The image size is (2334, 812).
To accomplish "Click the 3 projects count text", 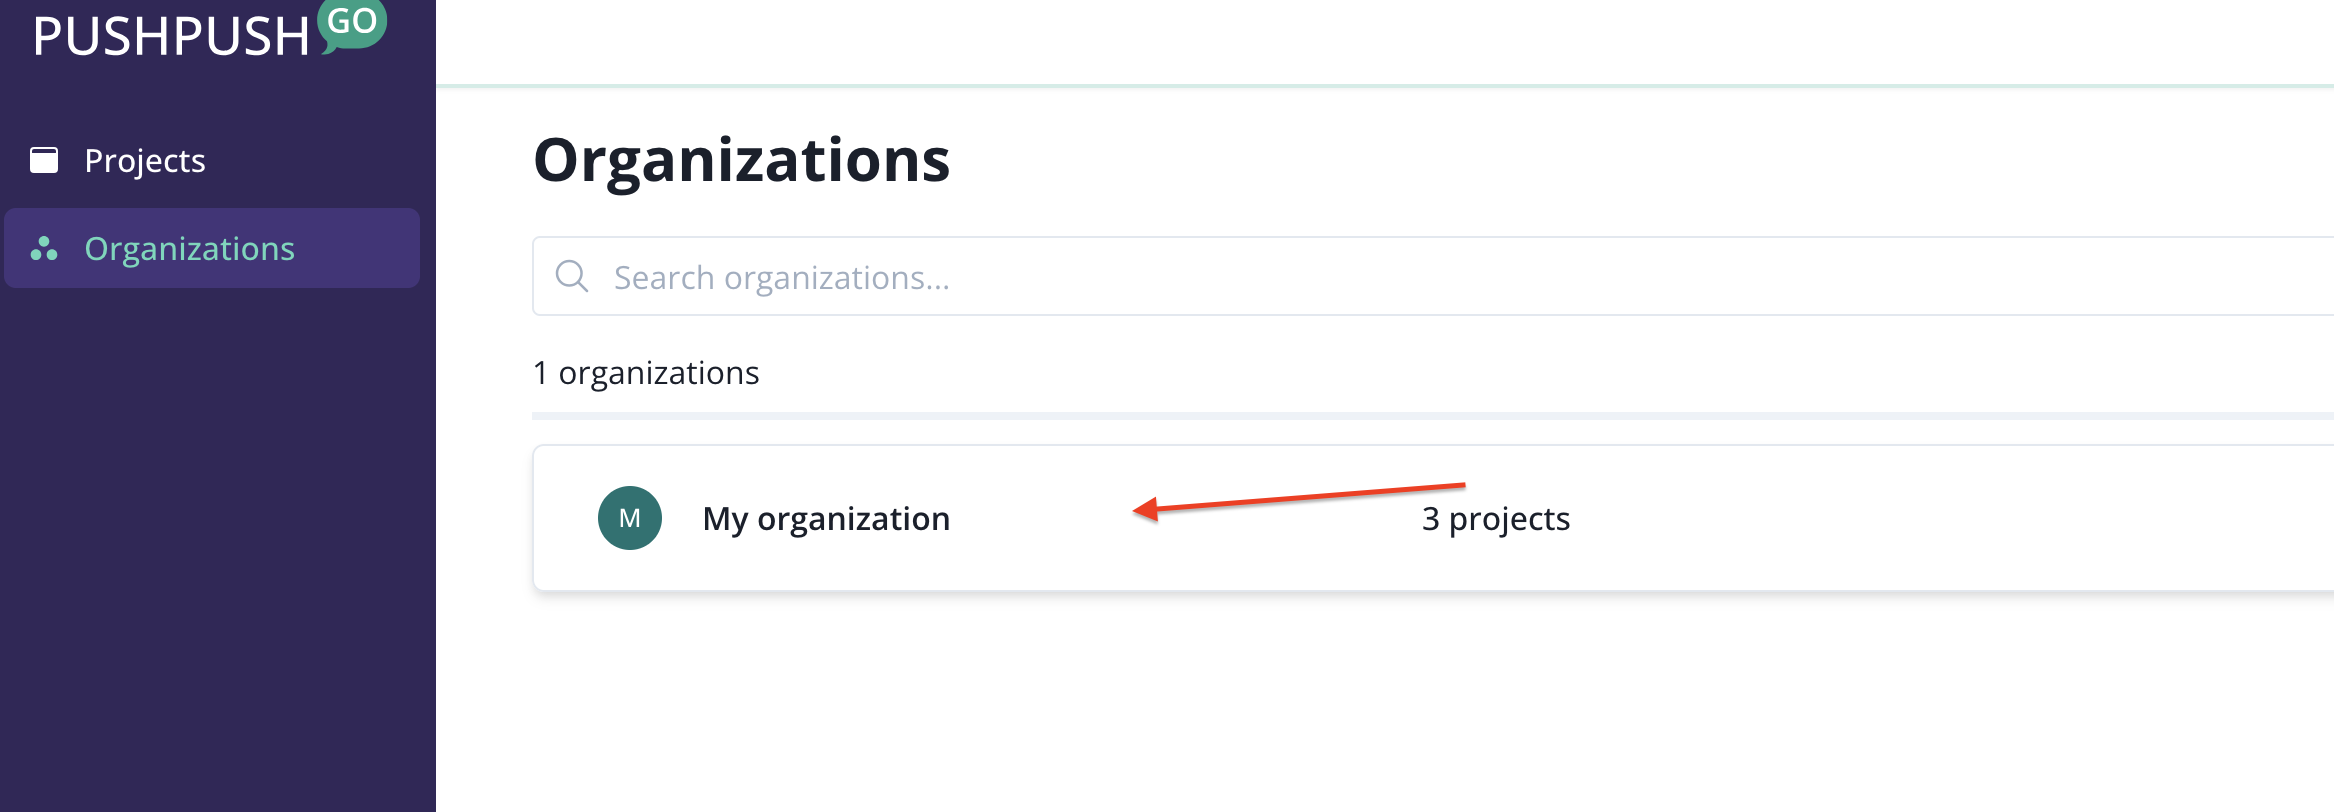I will (1495, 519).
